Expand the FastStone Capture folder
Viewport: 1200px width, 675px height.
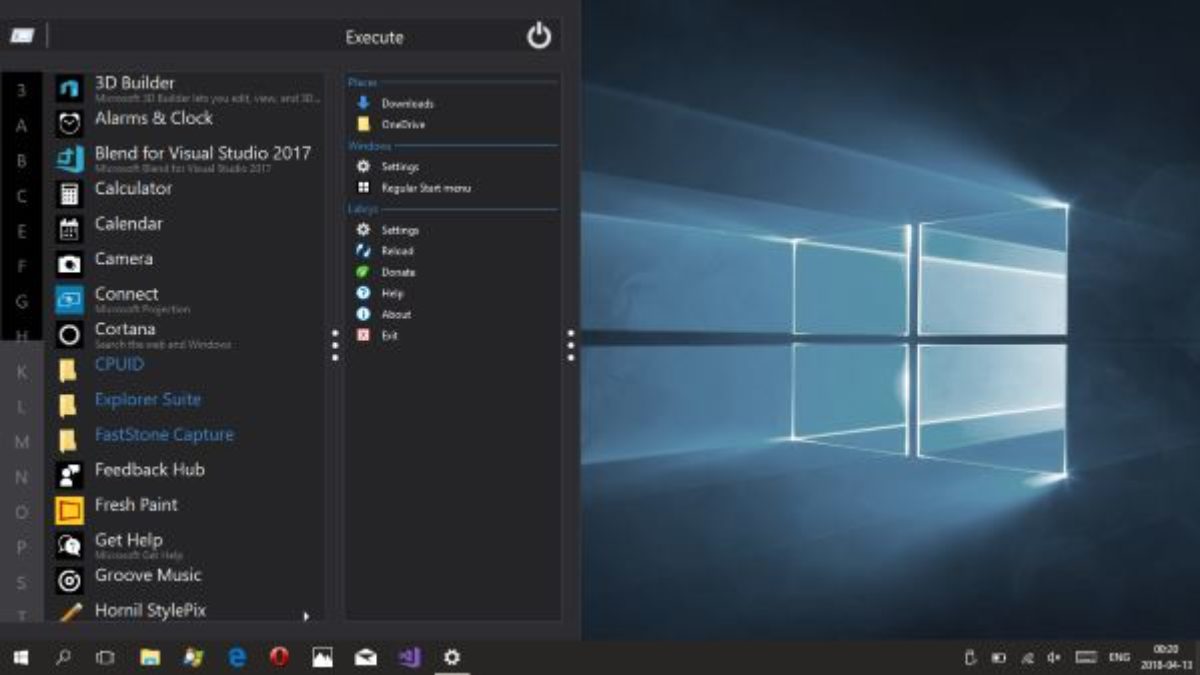point(163,435)
